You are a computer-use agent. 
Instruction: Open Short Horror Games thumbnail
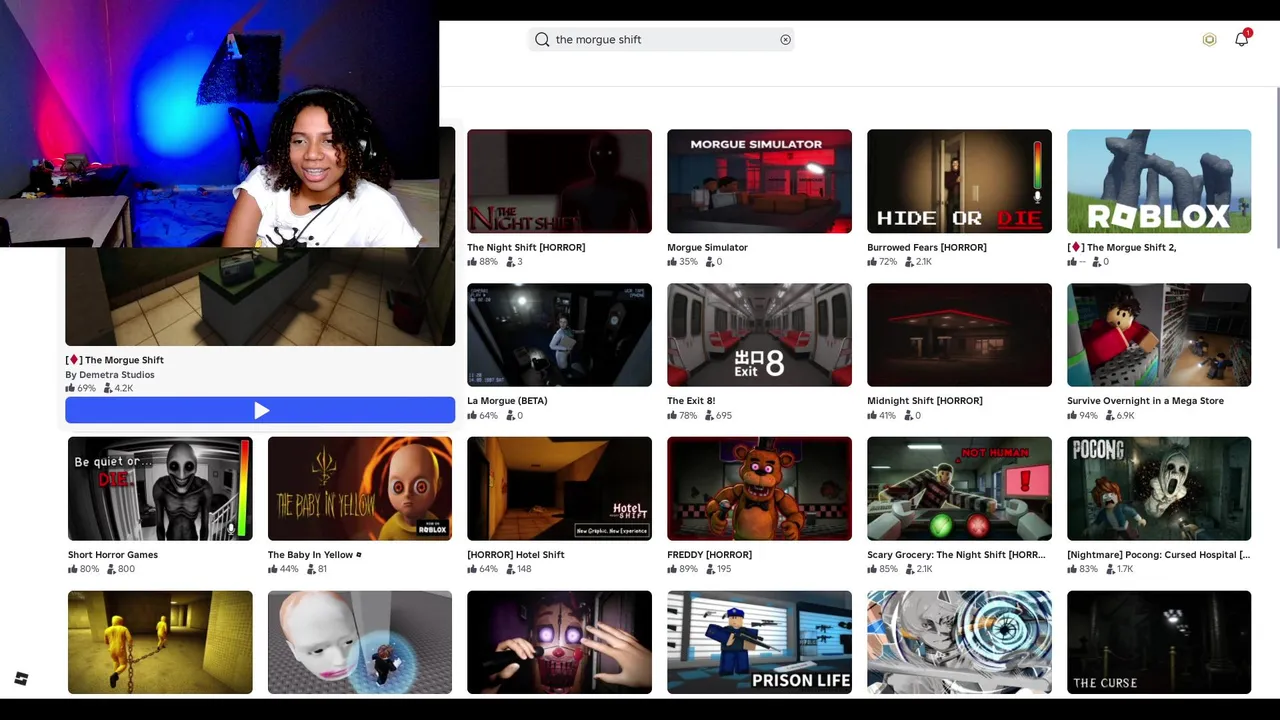160,488
